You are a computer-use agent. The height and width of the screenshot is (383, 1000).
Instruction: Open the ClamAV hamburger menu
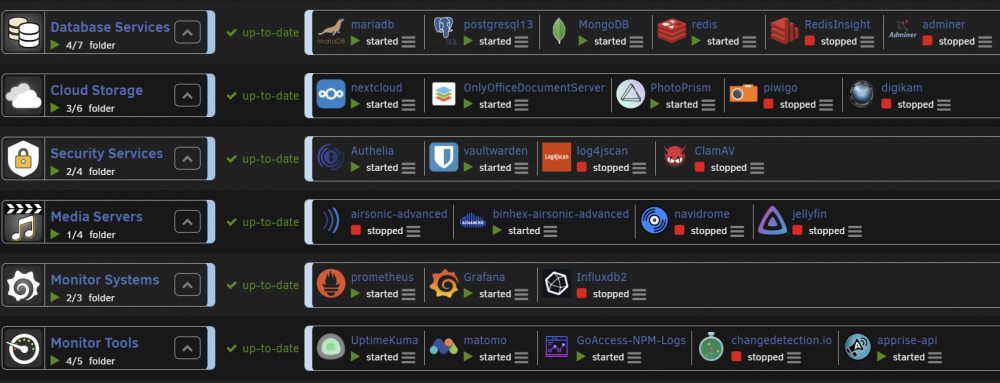click(757, 168)
